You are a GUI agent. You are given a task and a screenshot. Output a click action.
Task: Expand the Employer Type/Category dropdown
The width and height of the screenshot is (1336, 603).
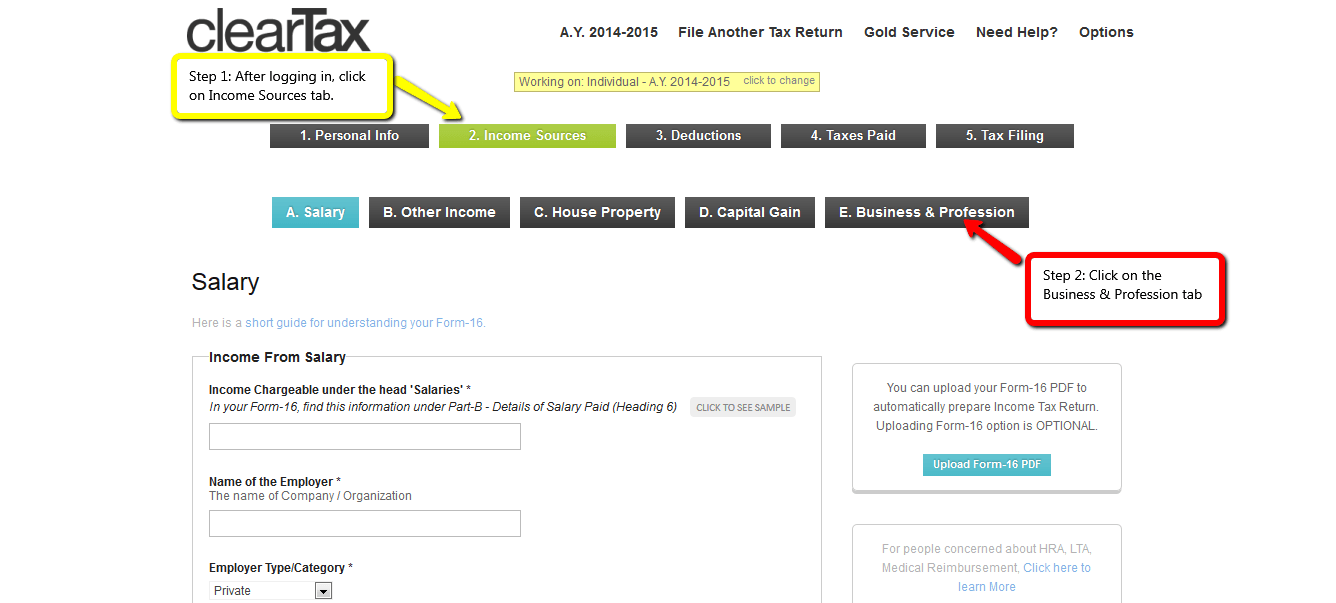pos(270,591)
